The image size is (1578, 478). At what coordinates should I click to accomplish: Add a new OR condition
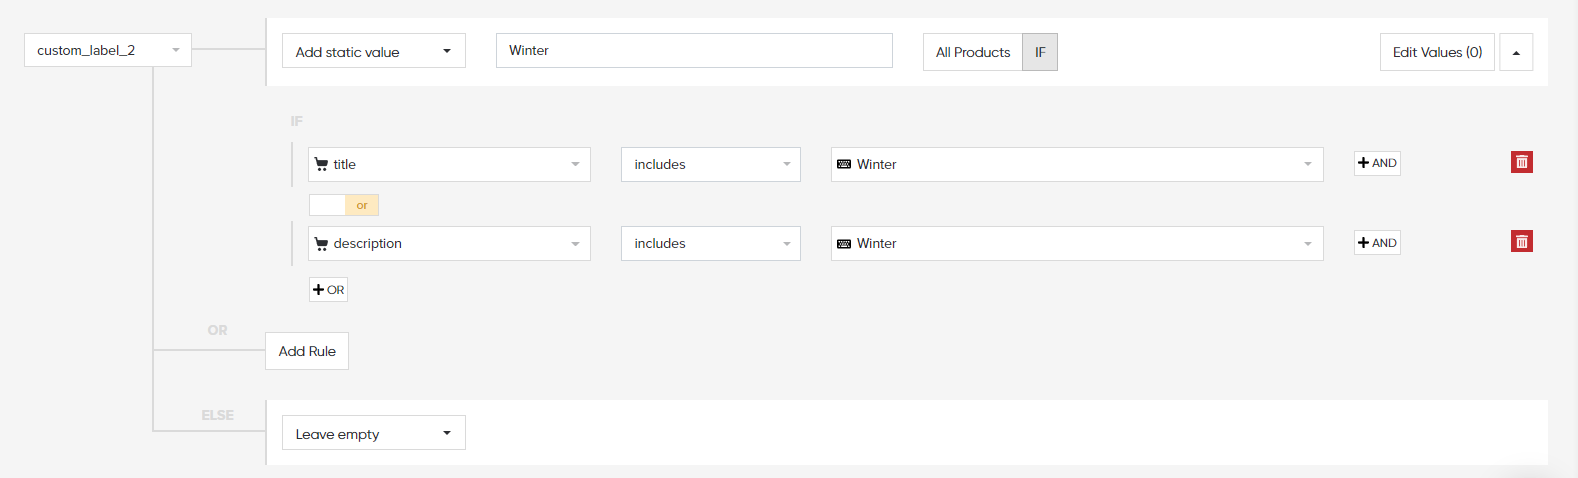point(328,290)
